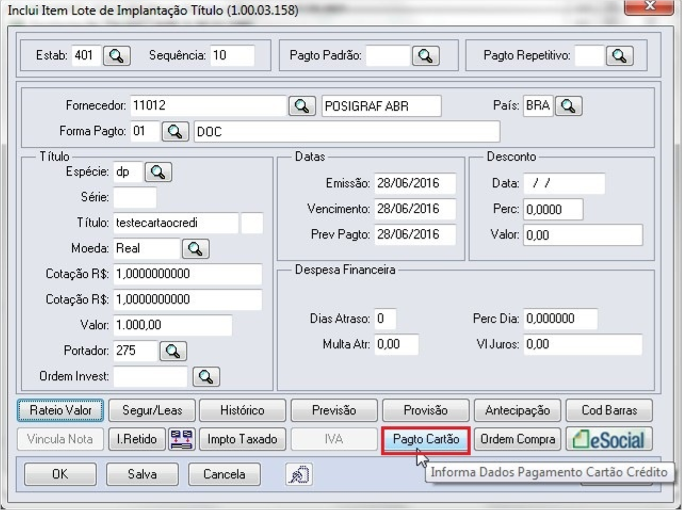Focus the Prev Pagto date field
Image resolution: width=682 pixels, height=510 pixels.
pos(415,235)
